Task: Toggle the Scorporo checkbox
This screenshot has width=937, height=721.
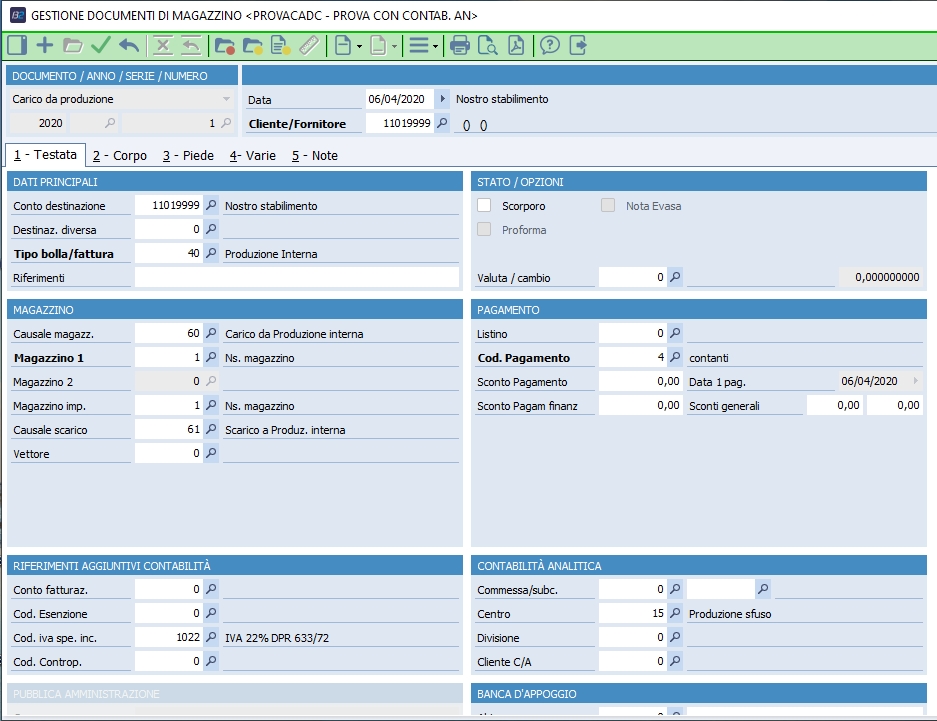Action: pos(485,206)
